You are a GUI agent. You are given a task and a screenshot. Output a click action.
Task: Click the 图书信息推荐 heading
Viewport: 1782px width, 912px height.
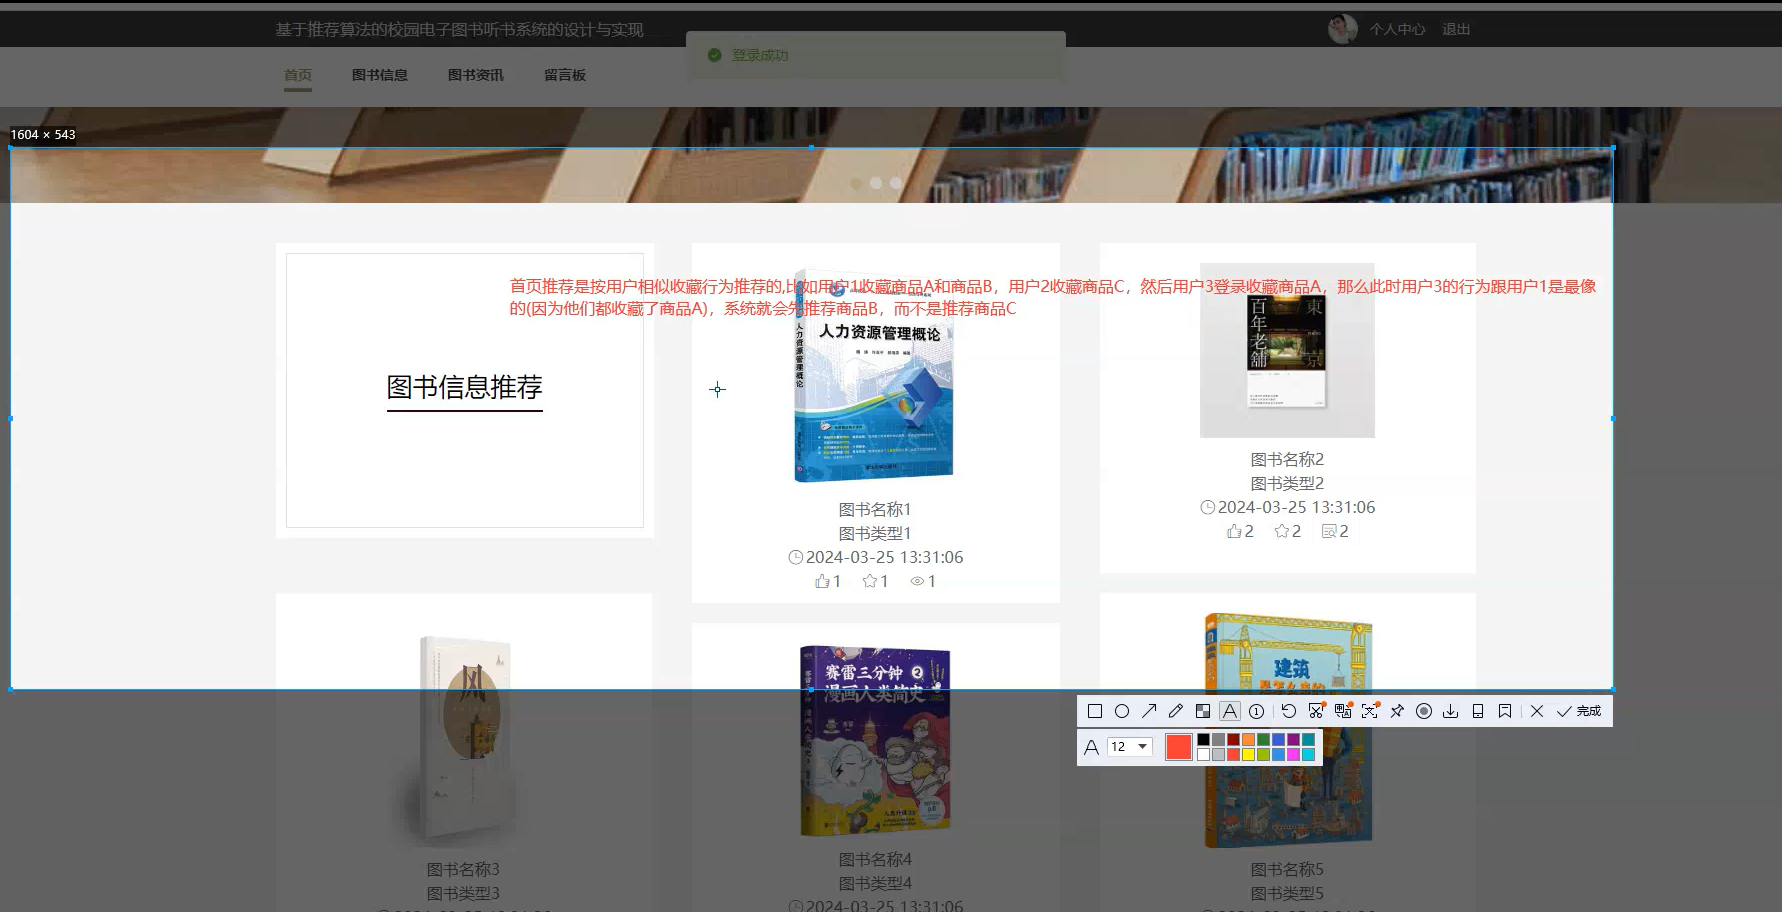[465, 387]
